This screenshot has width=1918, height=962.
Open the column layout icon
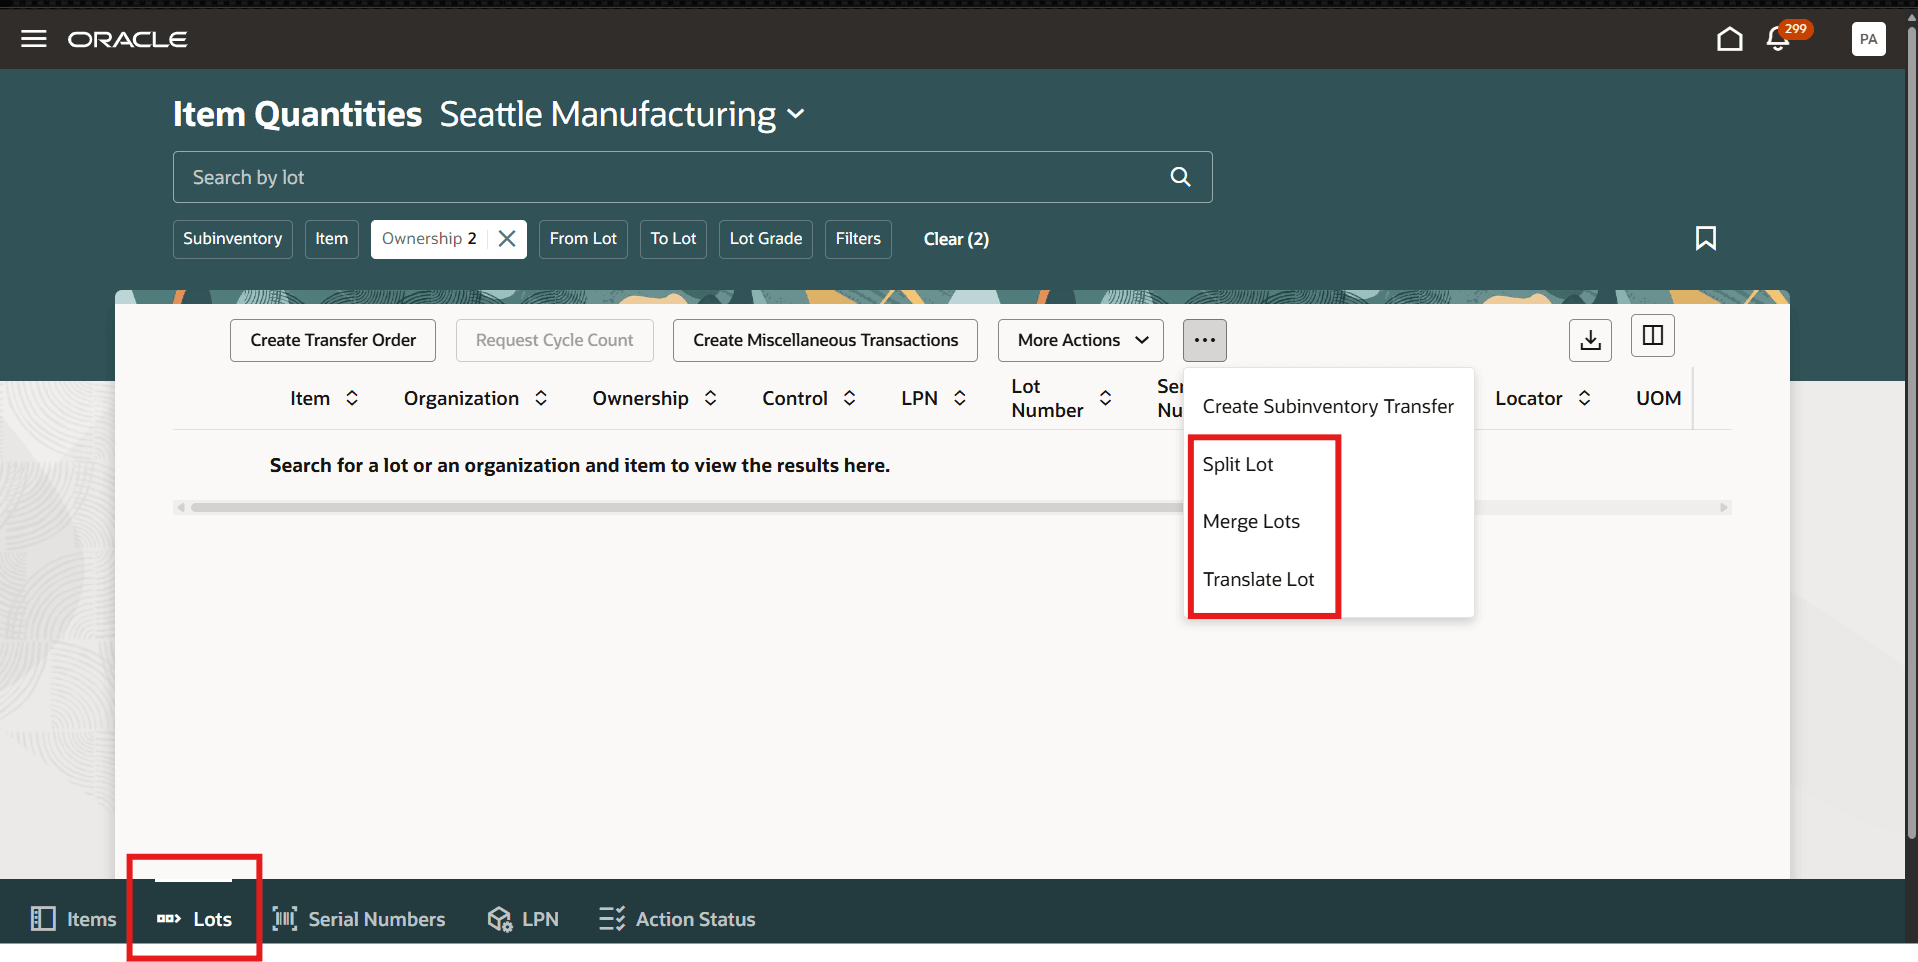point(1652,335)
